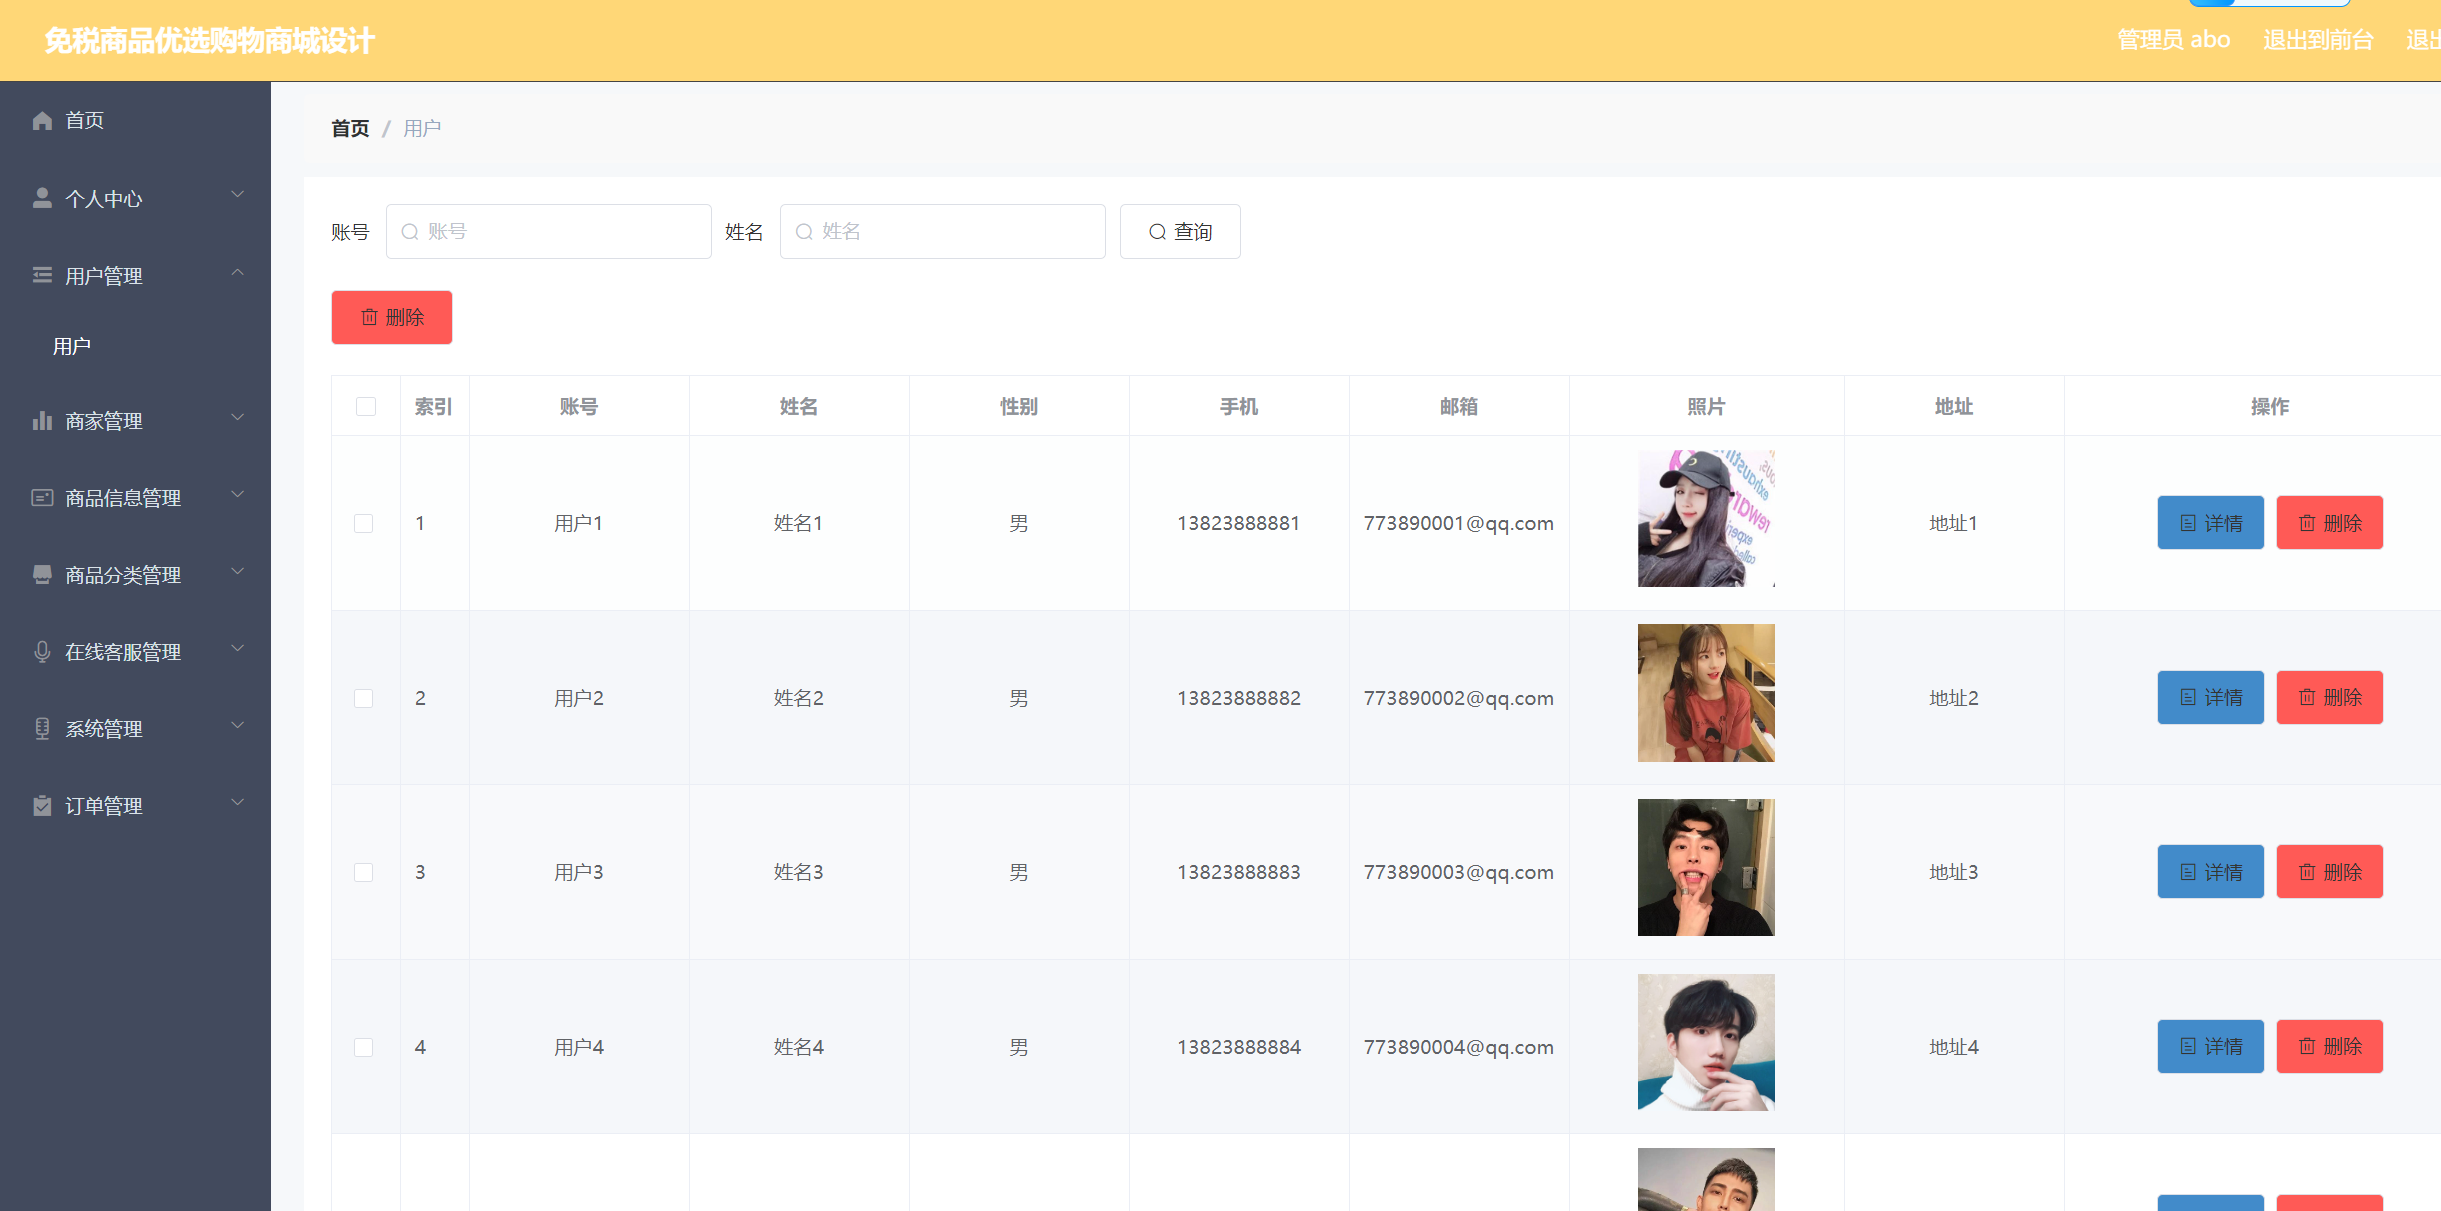
Task: Check the checkbox for row 用户1
Action: [364, 524]
